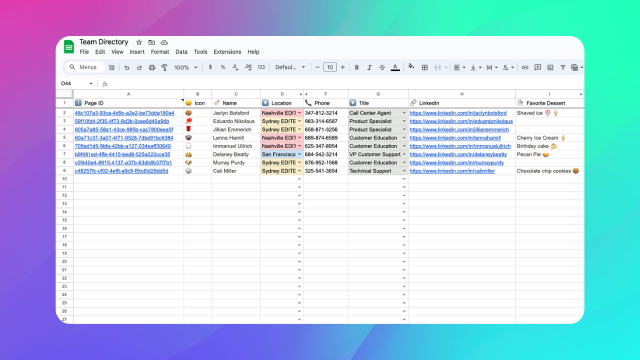Select the paint format tool
Screen dimensions: 640x360
pyautogui.click(x=164, y=67)
